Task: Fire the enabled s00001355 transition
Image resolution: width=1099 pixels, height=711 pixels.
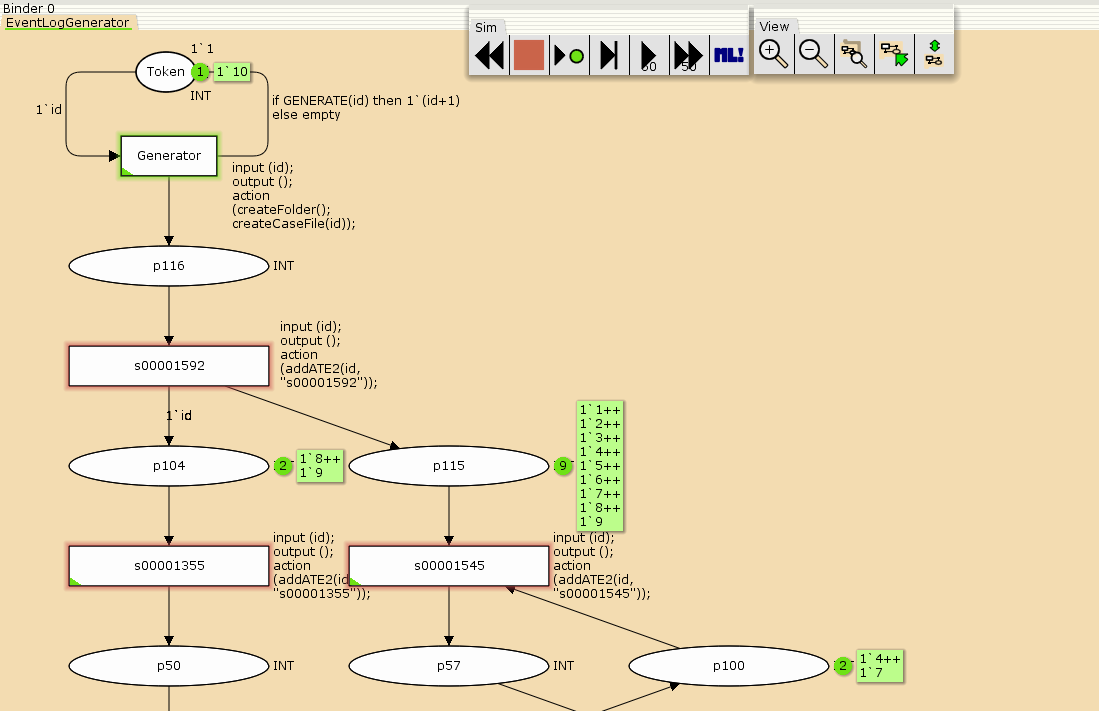Action: (169, 566)
